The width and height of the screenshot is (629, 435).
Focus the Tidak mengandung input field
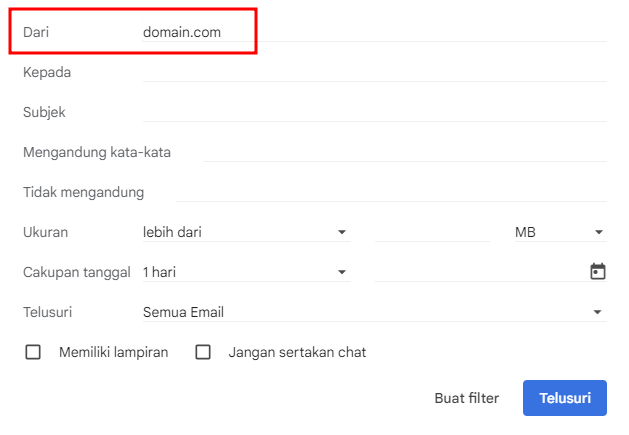coord(391,192)
